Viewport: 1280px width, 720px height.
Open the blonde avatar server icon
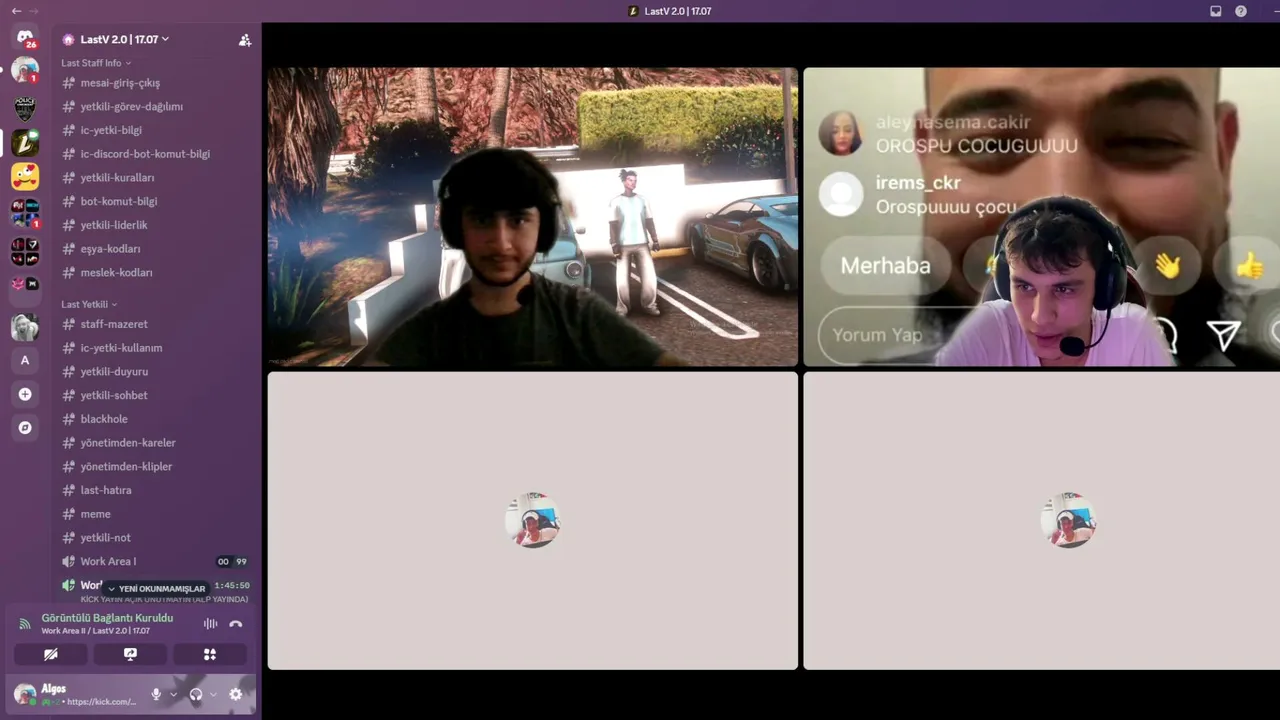pos(25,327)
